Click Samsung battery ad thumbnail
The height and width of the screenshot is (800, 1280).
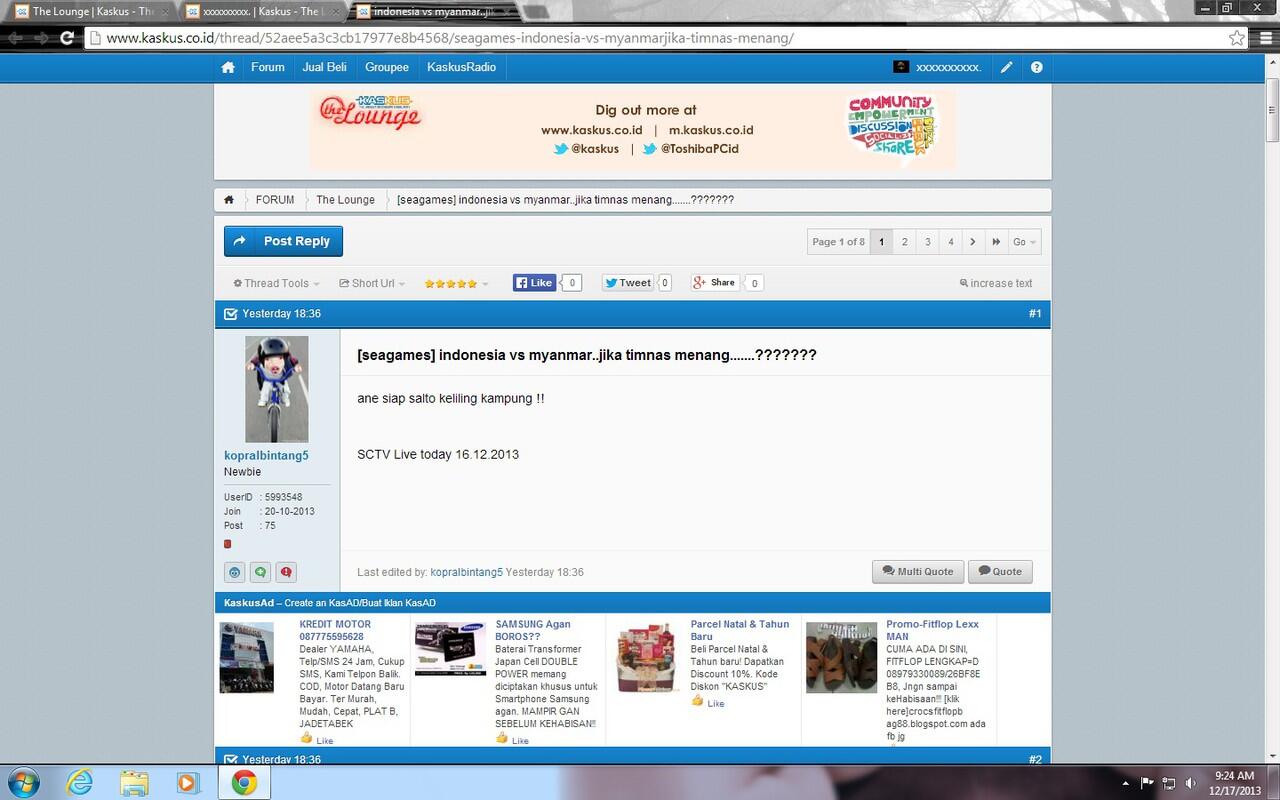click(x=450, y=650)
